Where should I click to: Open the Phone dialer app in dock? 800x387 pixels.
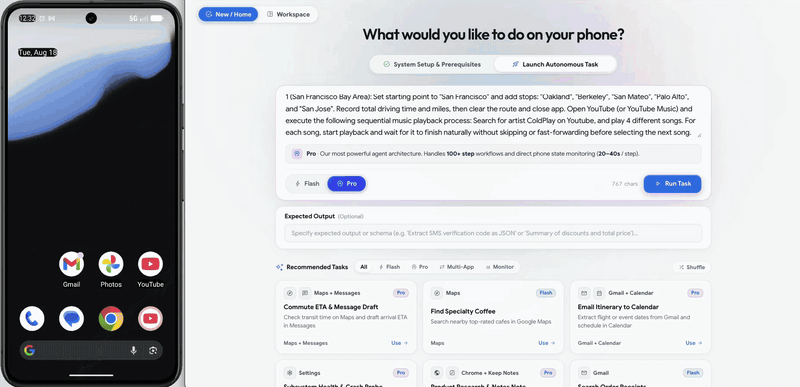(32, 319)
